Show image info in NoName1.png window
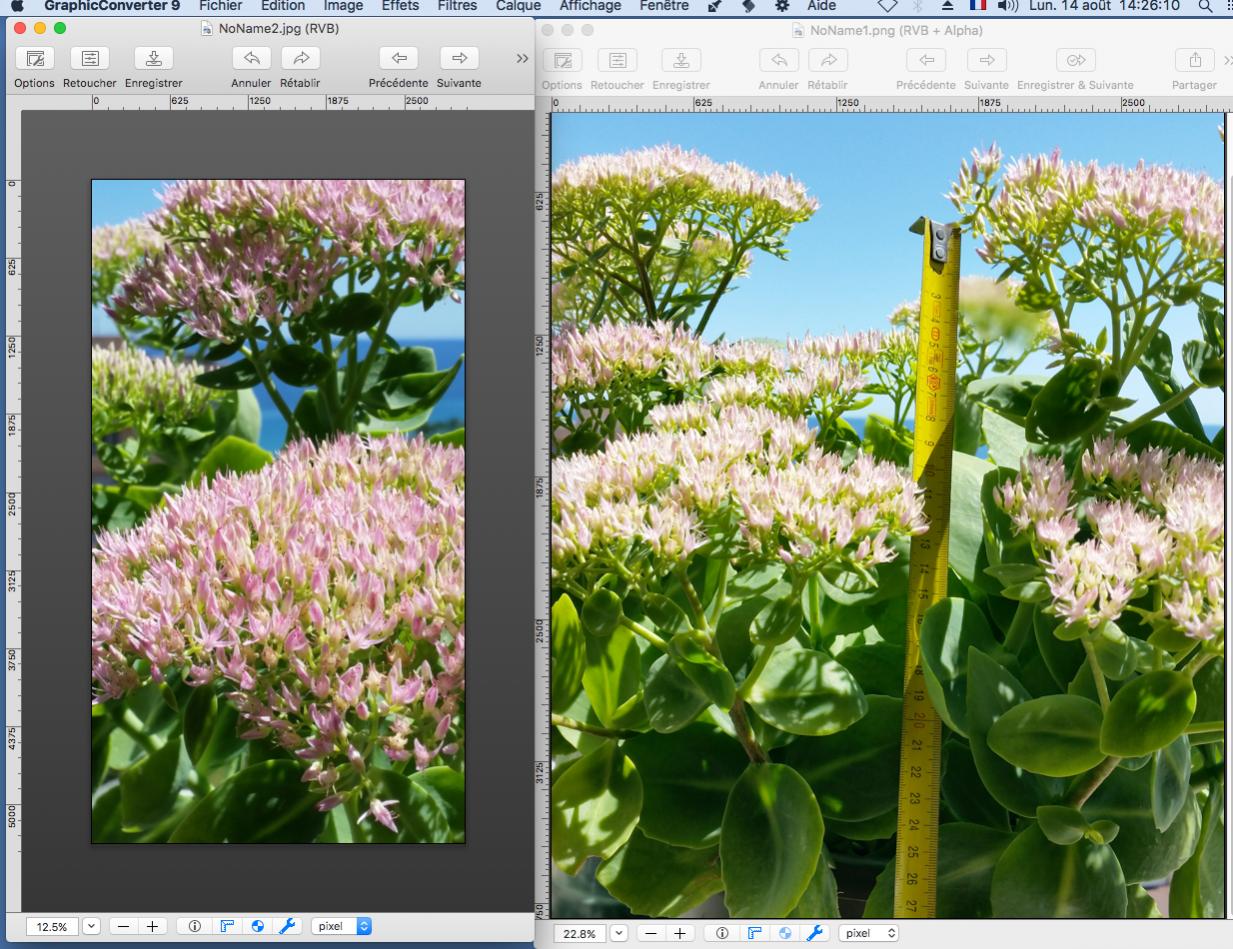The width and height of the screenshot is (1233, 949). click(x=722, y=934)
